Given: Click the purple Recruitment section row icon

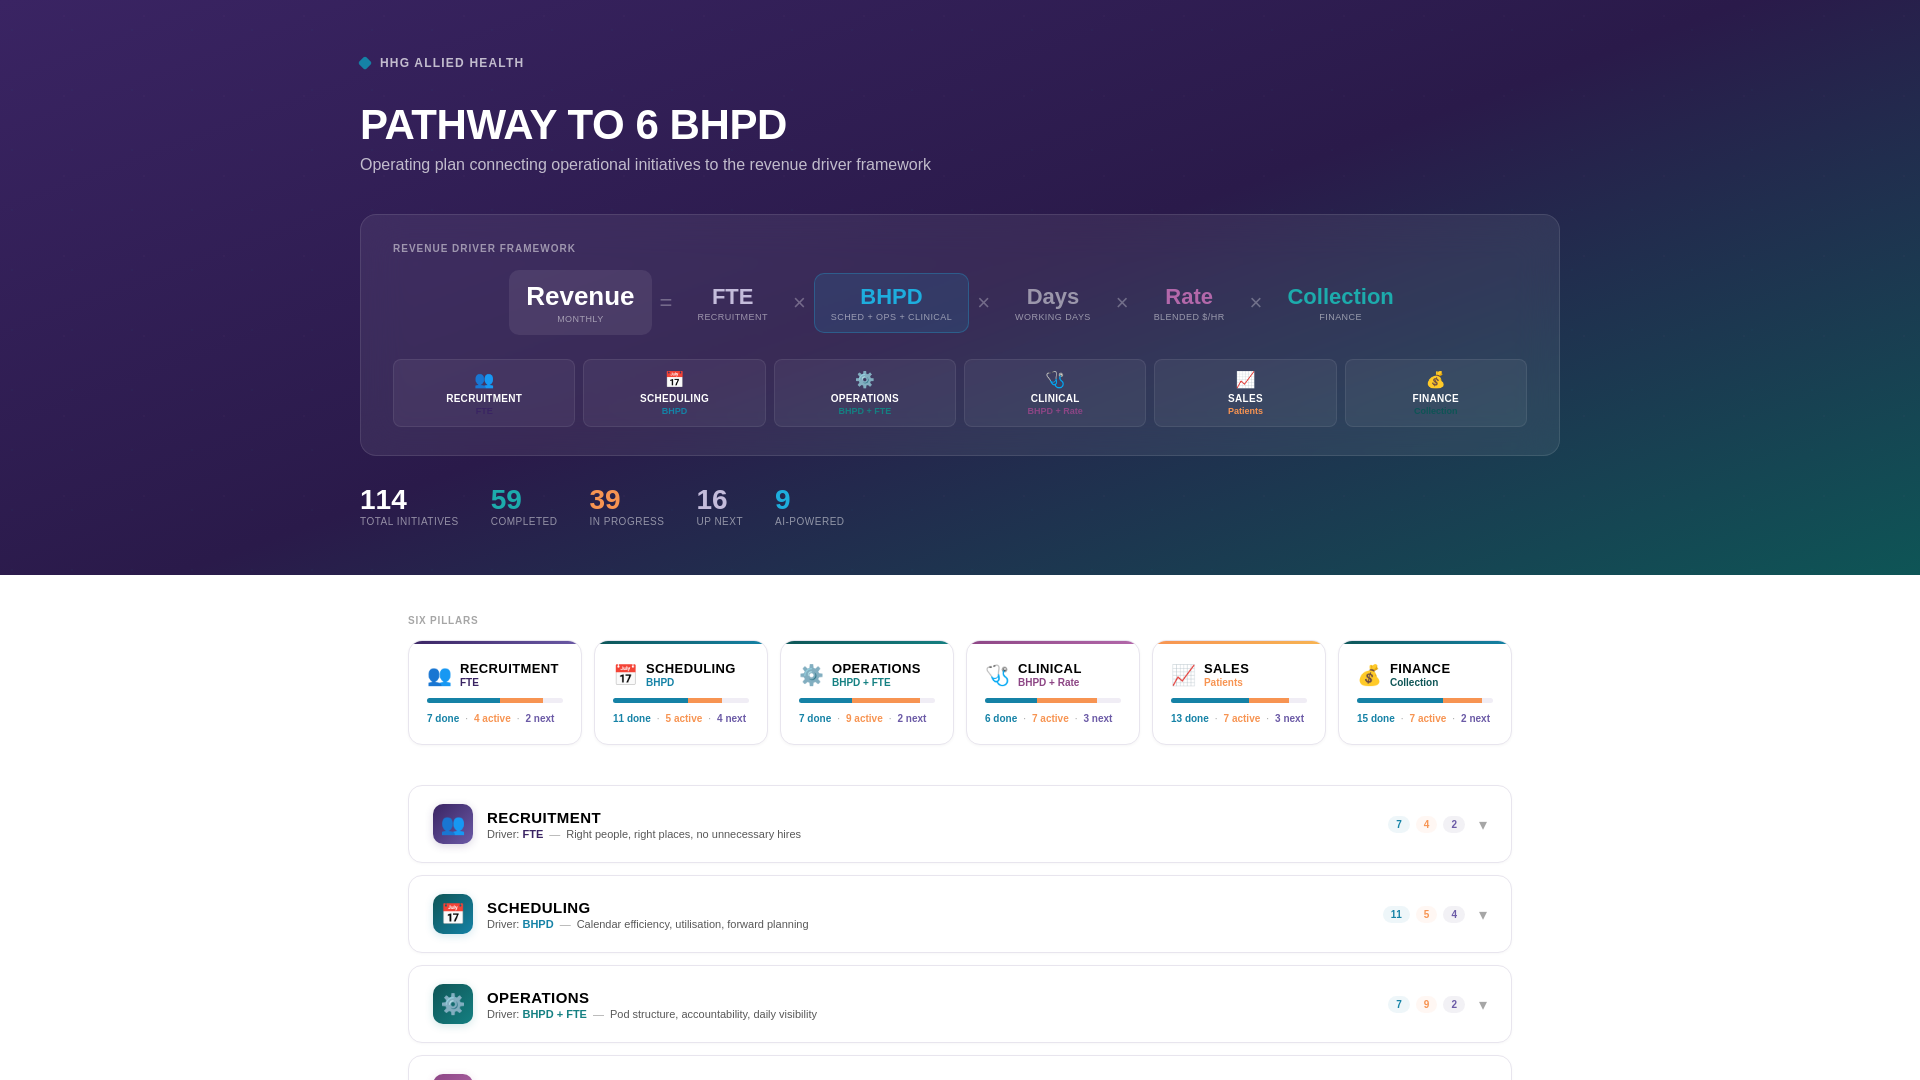Looking at the screenshot, I should 453,824.
